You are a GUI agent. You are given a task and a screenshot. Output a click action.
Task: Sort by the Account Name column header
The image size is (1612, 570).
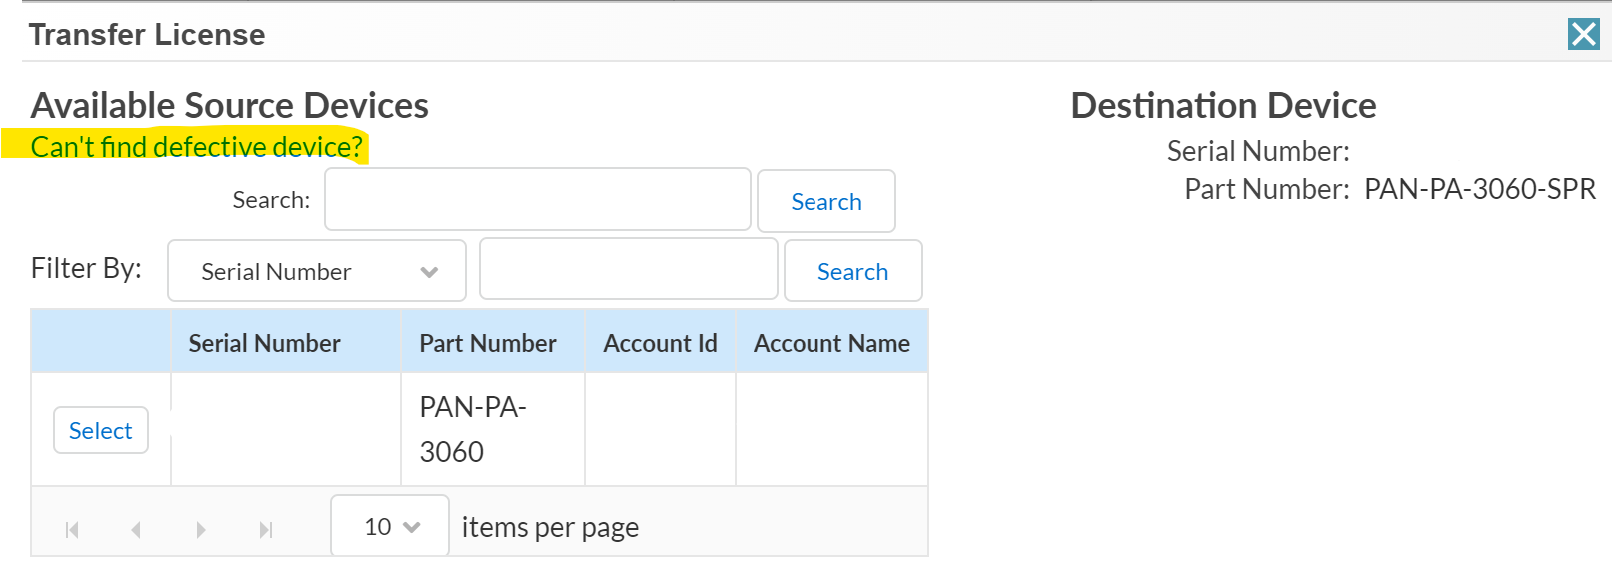click(x=831, y=343)
